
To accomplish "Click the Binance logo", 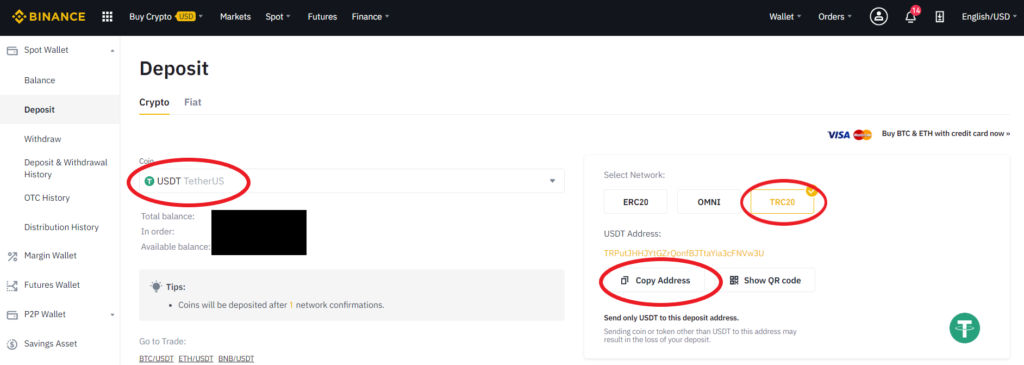I will tap(48, 16).
